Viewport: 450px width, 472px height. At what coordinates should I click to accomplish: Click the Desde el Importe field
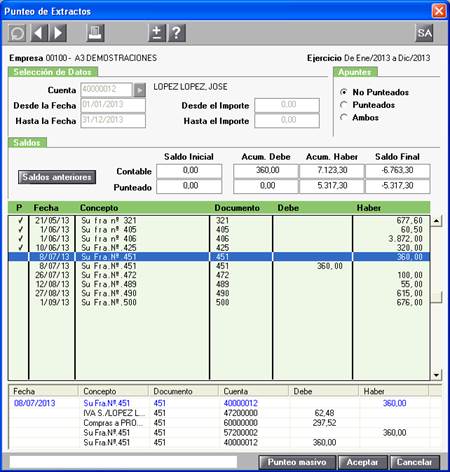pyautogui.click(x=287, y=105)
